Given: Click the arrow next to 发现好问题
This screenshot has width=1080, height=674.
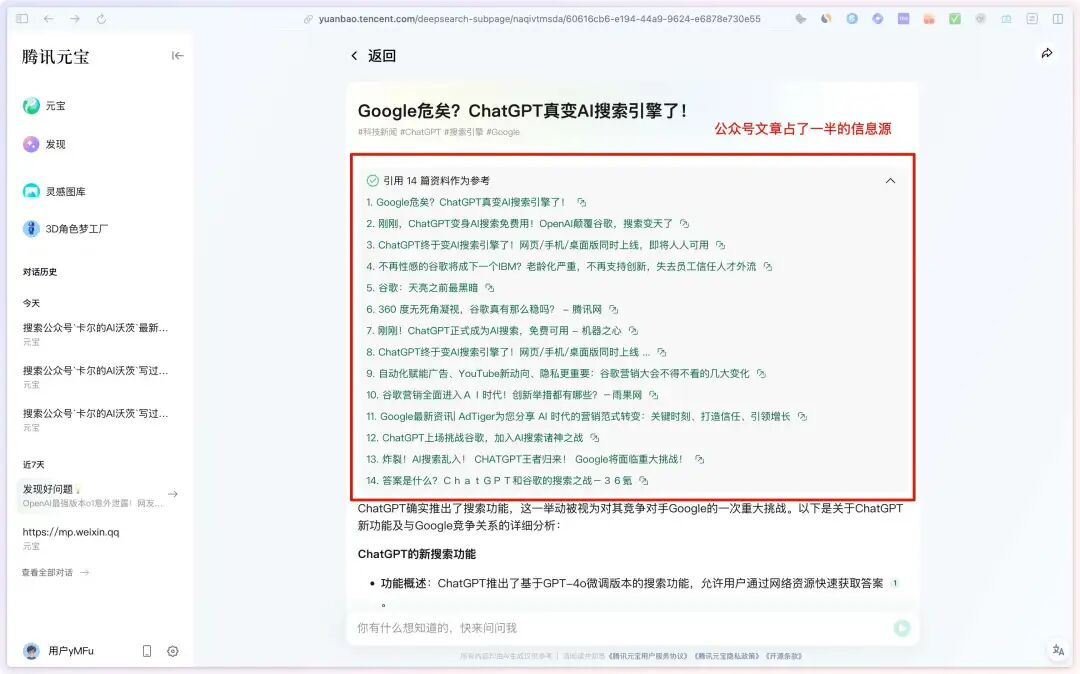Looking at the screenshot, I should pyautogui.click(x=173, y=494).
